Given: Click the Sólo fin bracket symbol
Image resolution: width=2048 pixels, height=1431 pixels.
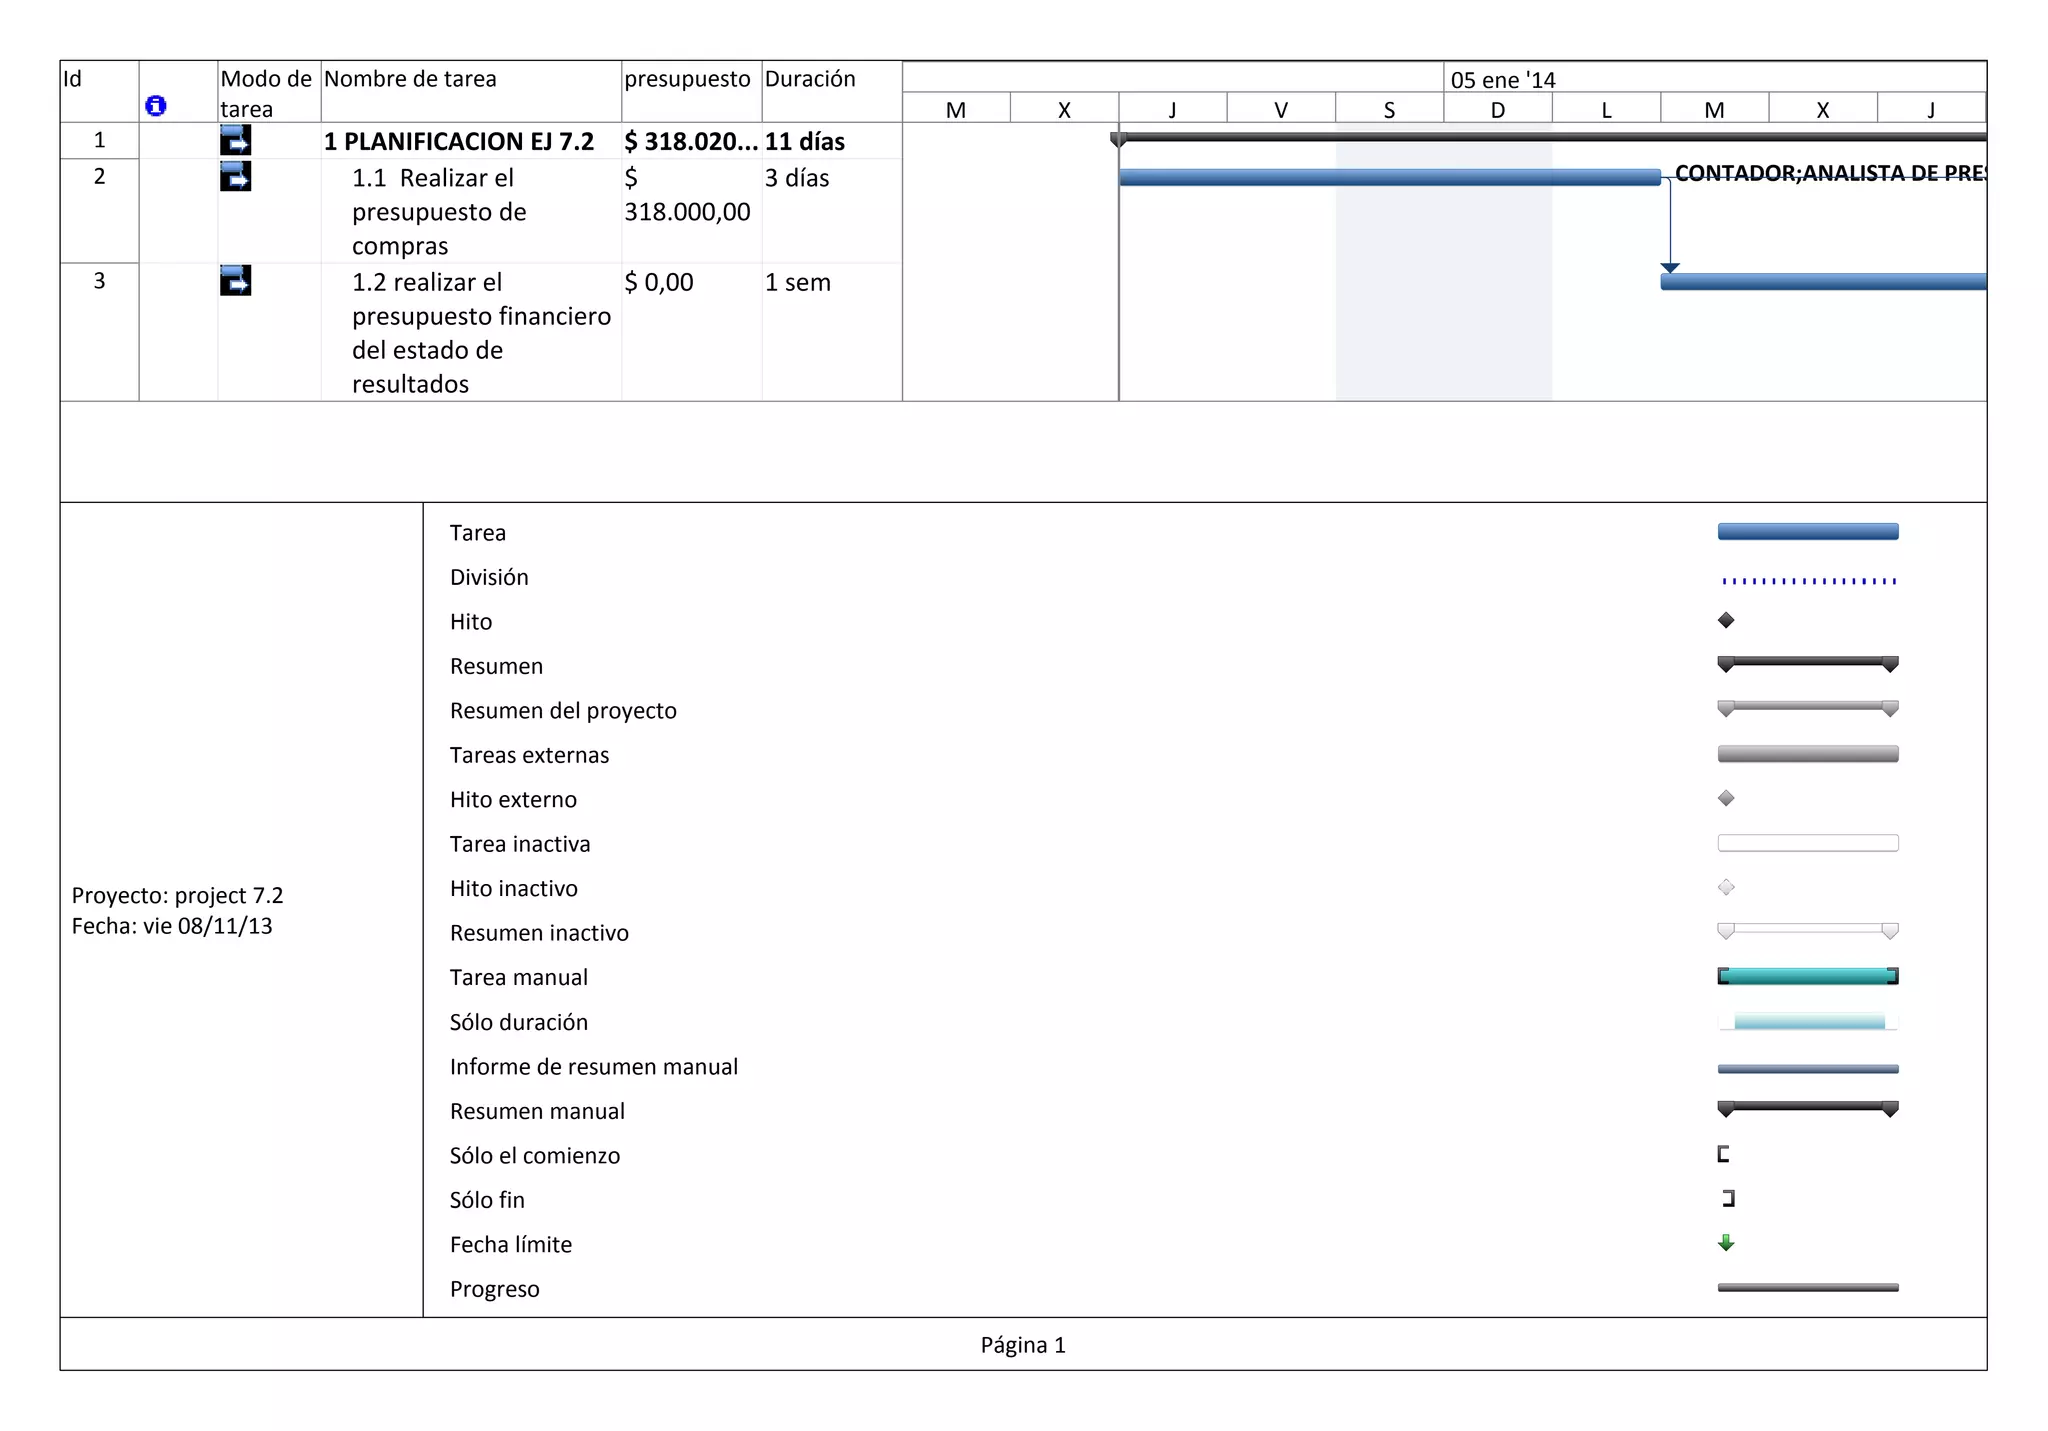Looking at the screenshot, I should (x=1728, y=1199).
